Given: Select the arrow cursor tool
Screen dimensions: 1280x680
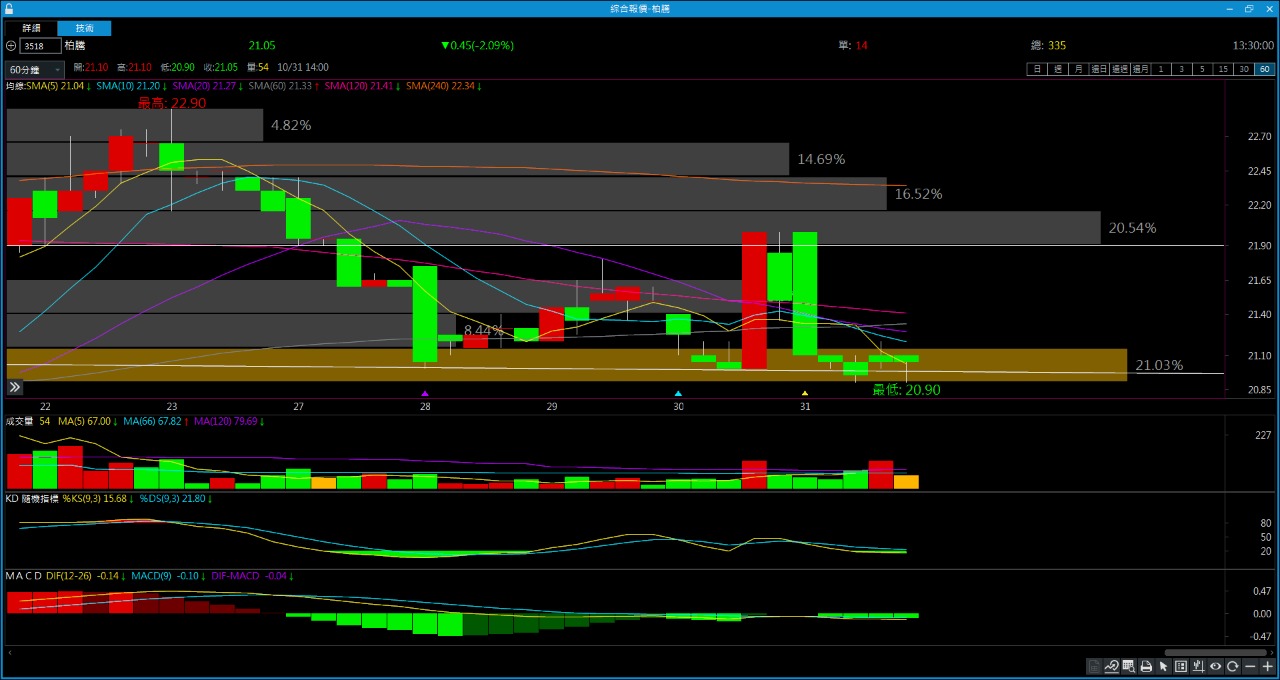Looking at the screenshot, I should [x=1163, y=666].
